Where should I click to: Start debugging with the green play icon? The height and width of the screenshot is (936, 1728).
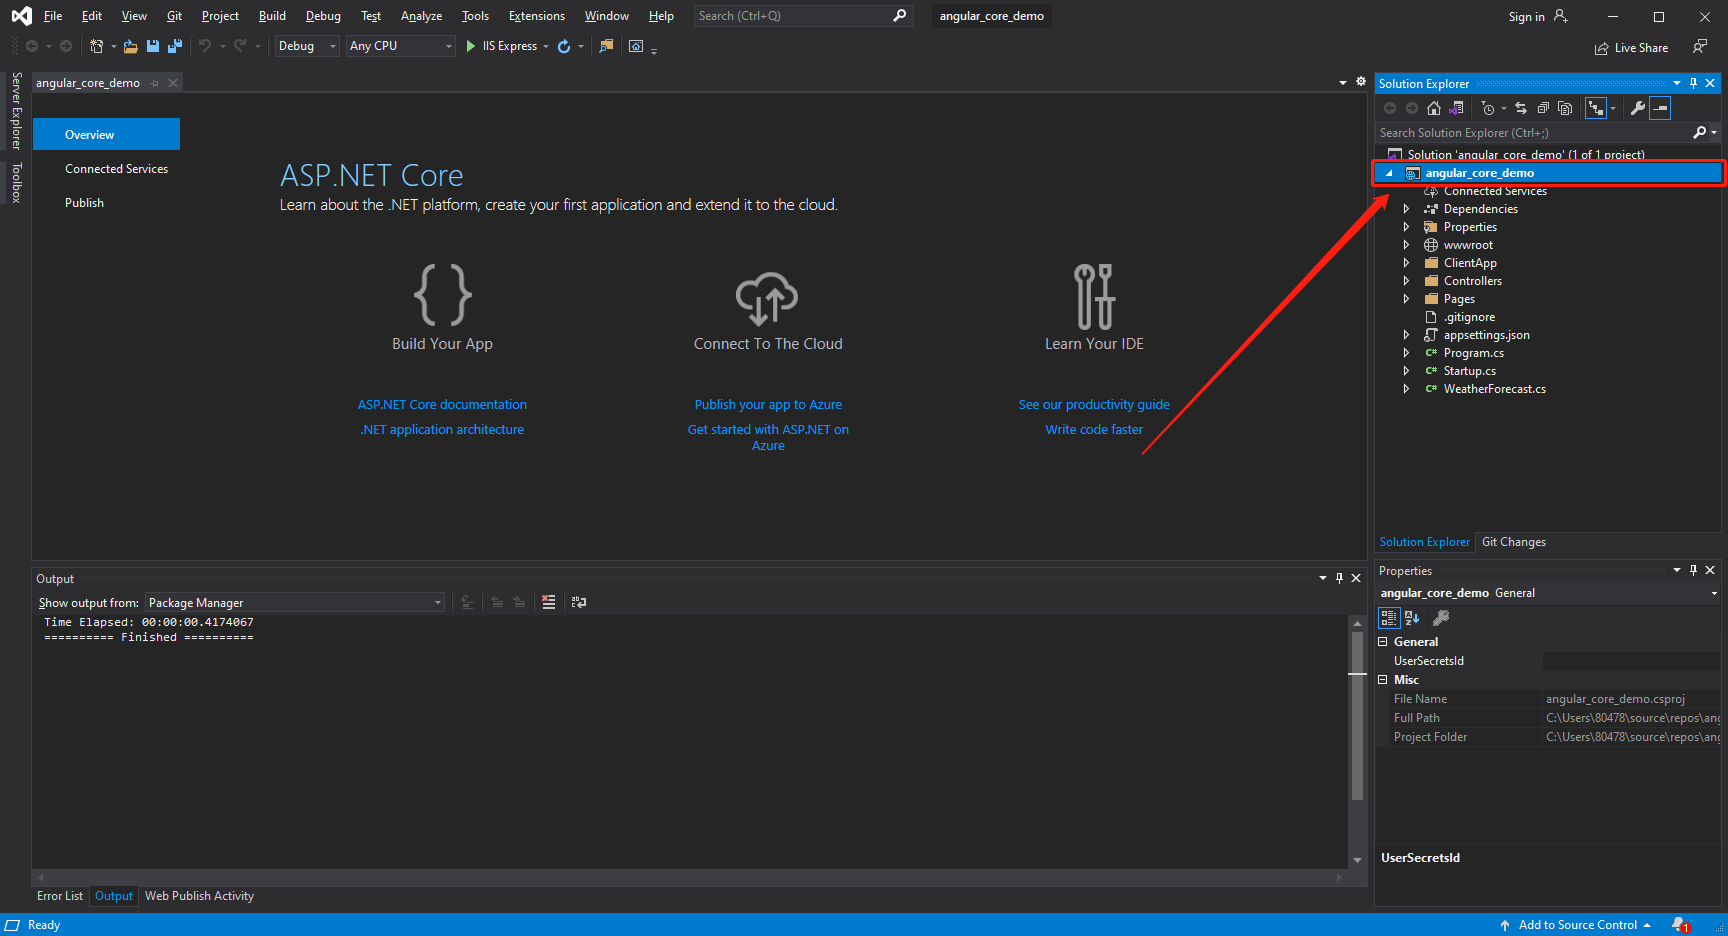click(471, 46)
